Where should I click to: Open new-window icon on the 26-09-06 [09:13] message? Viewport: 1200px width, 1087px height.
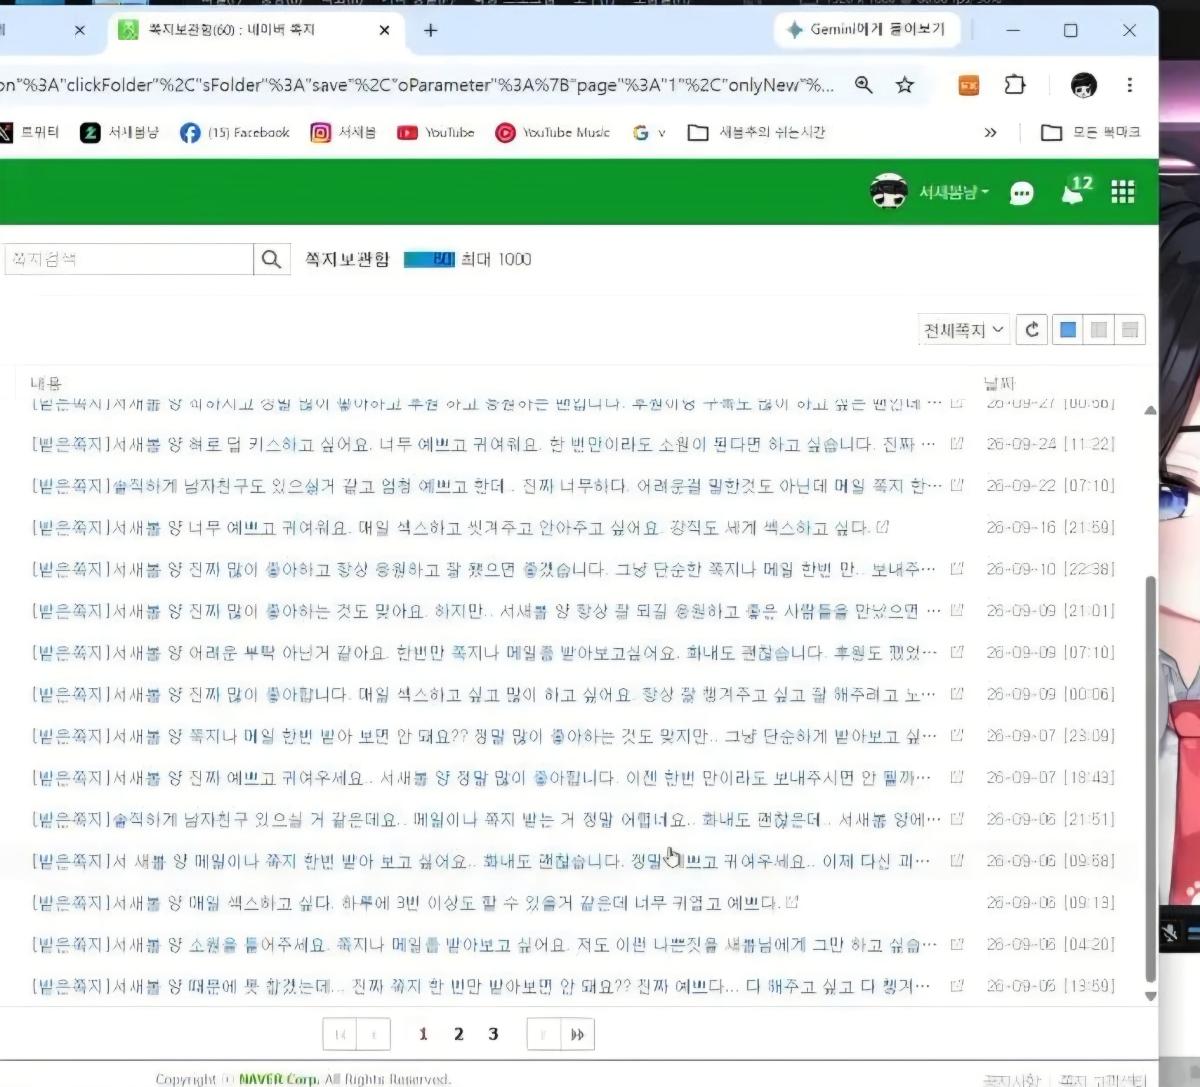coord(792,902)
